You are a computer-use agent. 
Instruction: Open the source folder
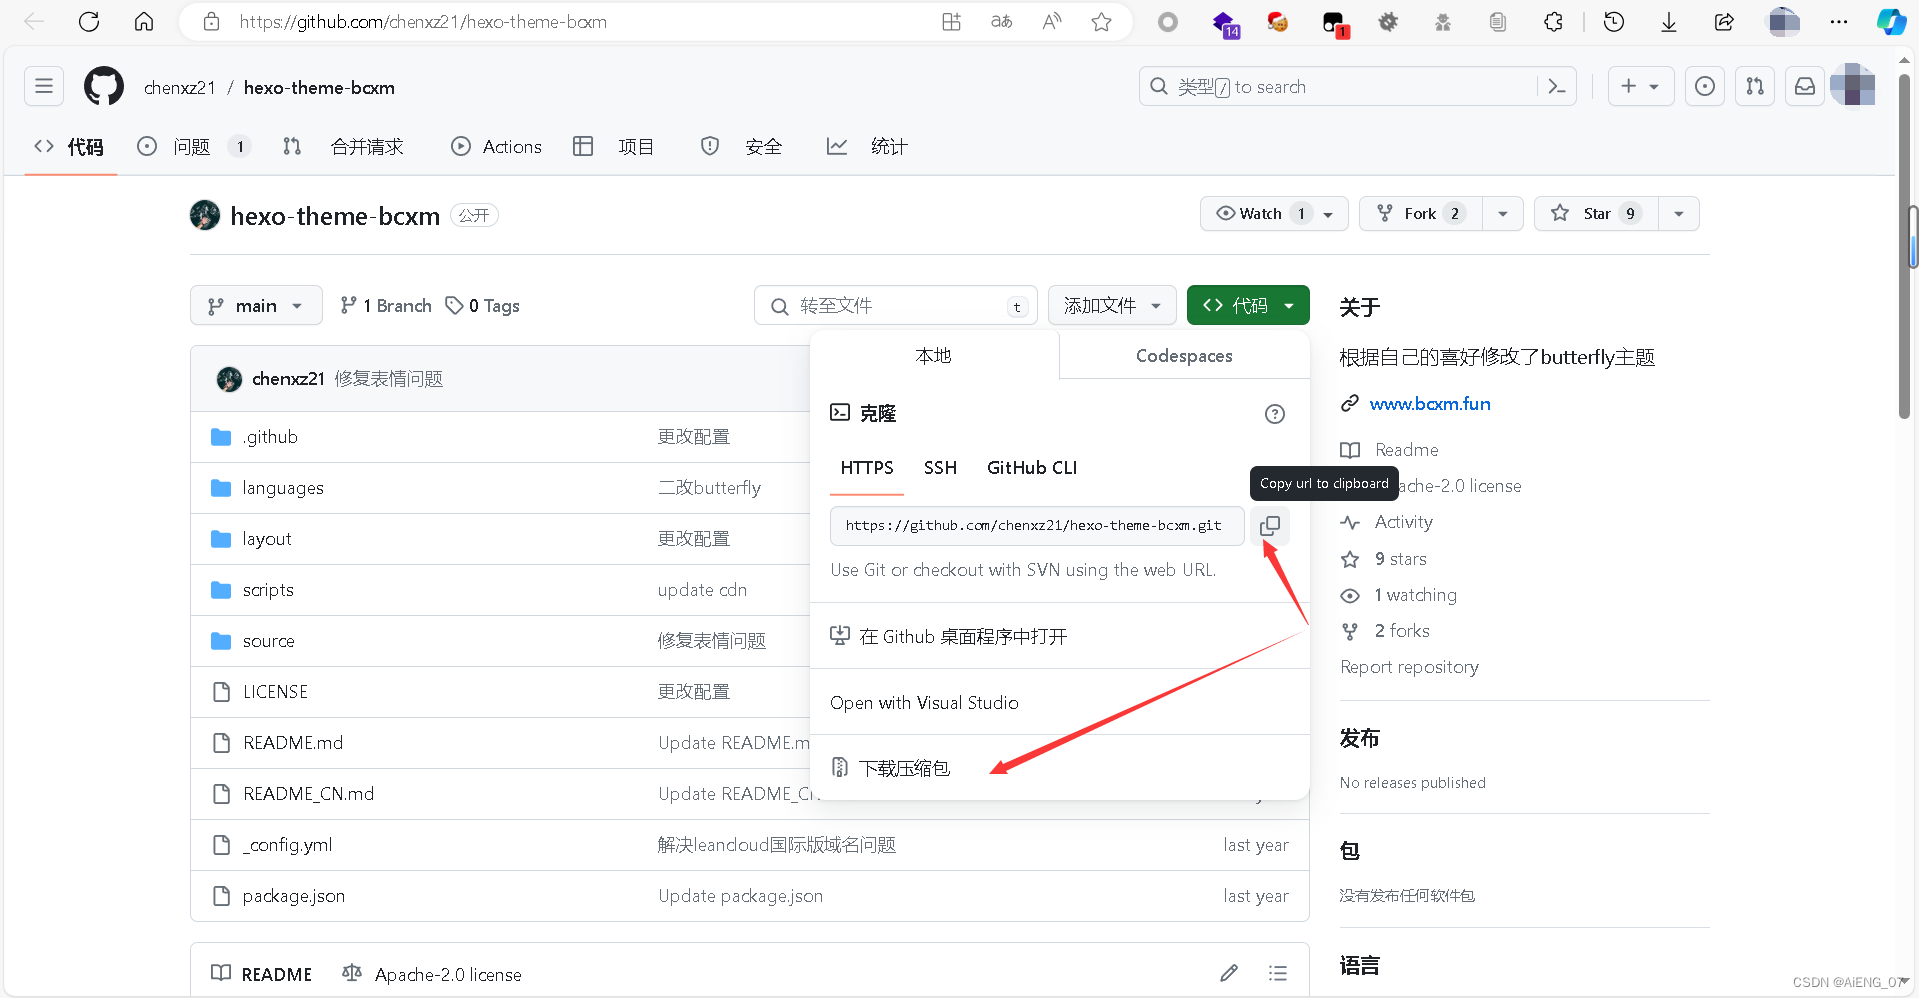(x=268, y=641)
